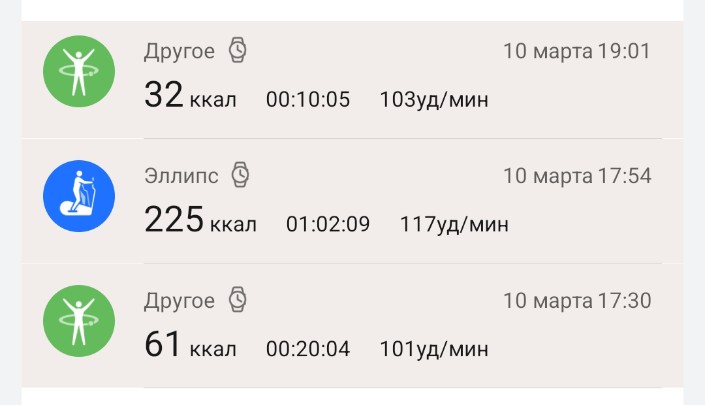Tap the 225 ккал calorie value

[x=200, y=222]
